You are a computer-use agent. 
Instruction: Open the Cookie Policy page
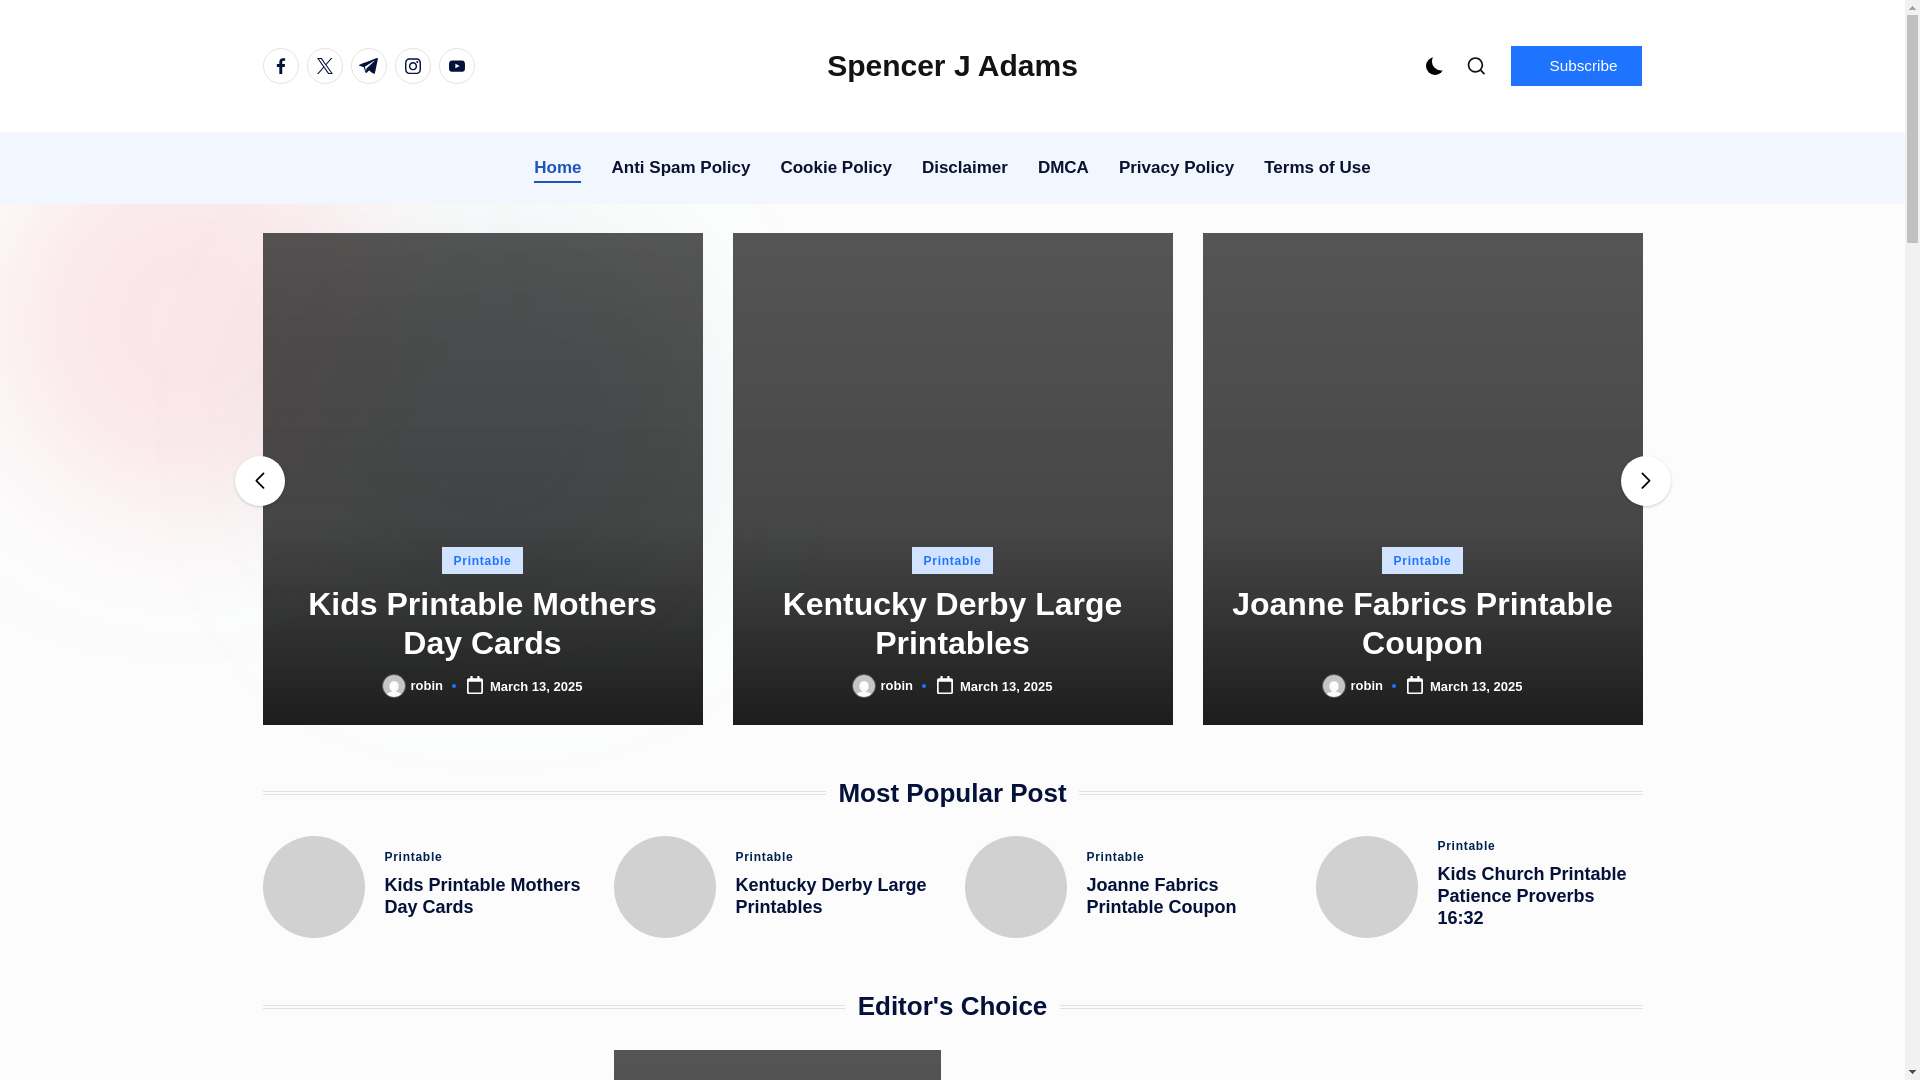click(x=836, y=168)
